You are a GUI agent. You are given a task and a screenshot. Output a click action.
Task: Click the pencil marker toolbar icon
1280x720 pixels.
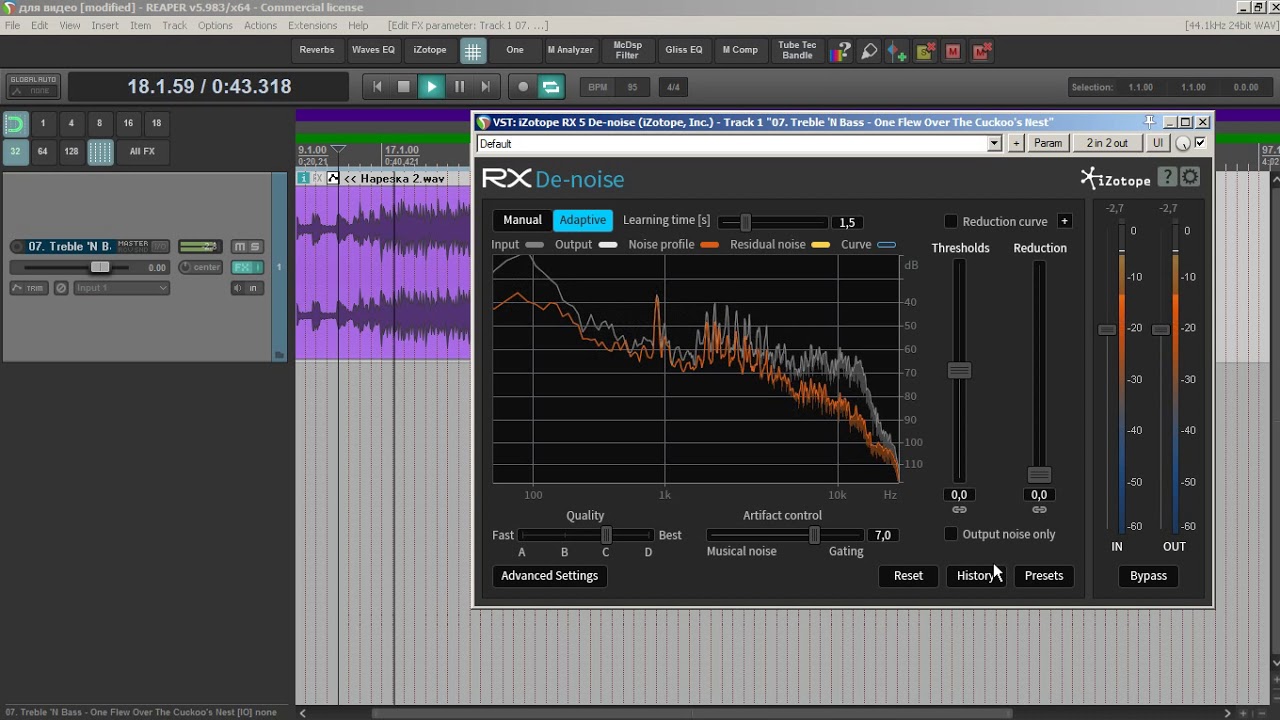pyautogui.click(x=869, y=50)
